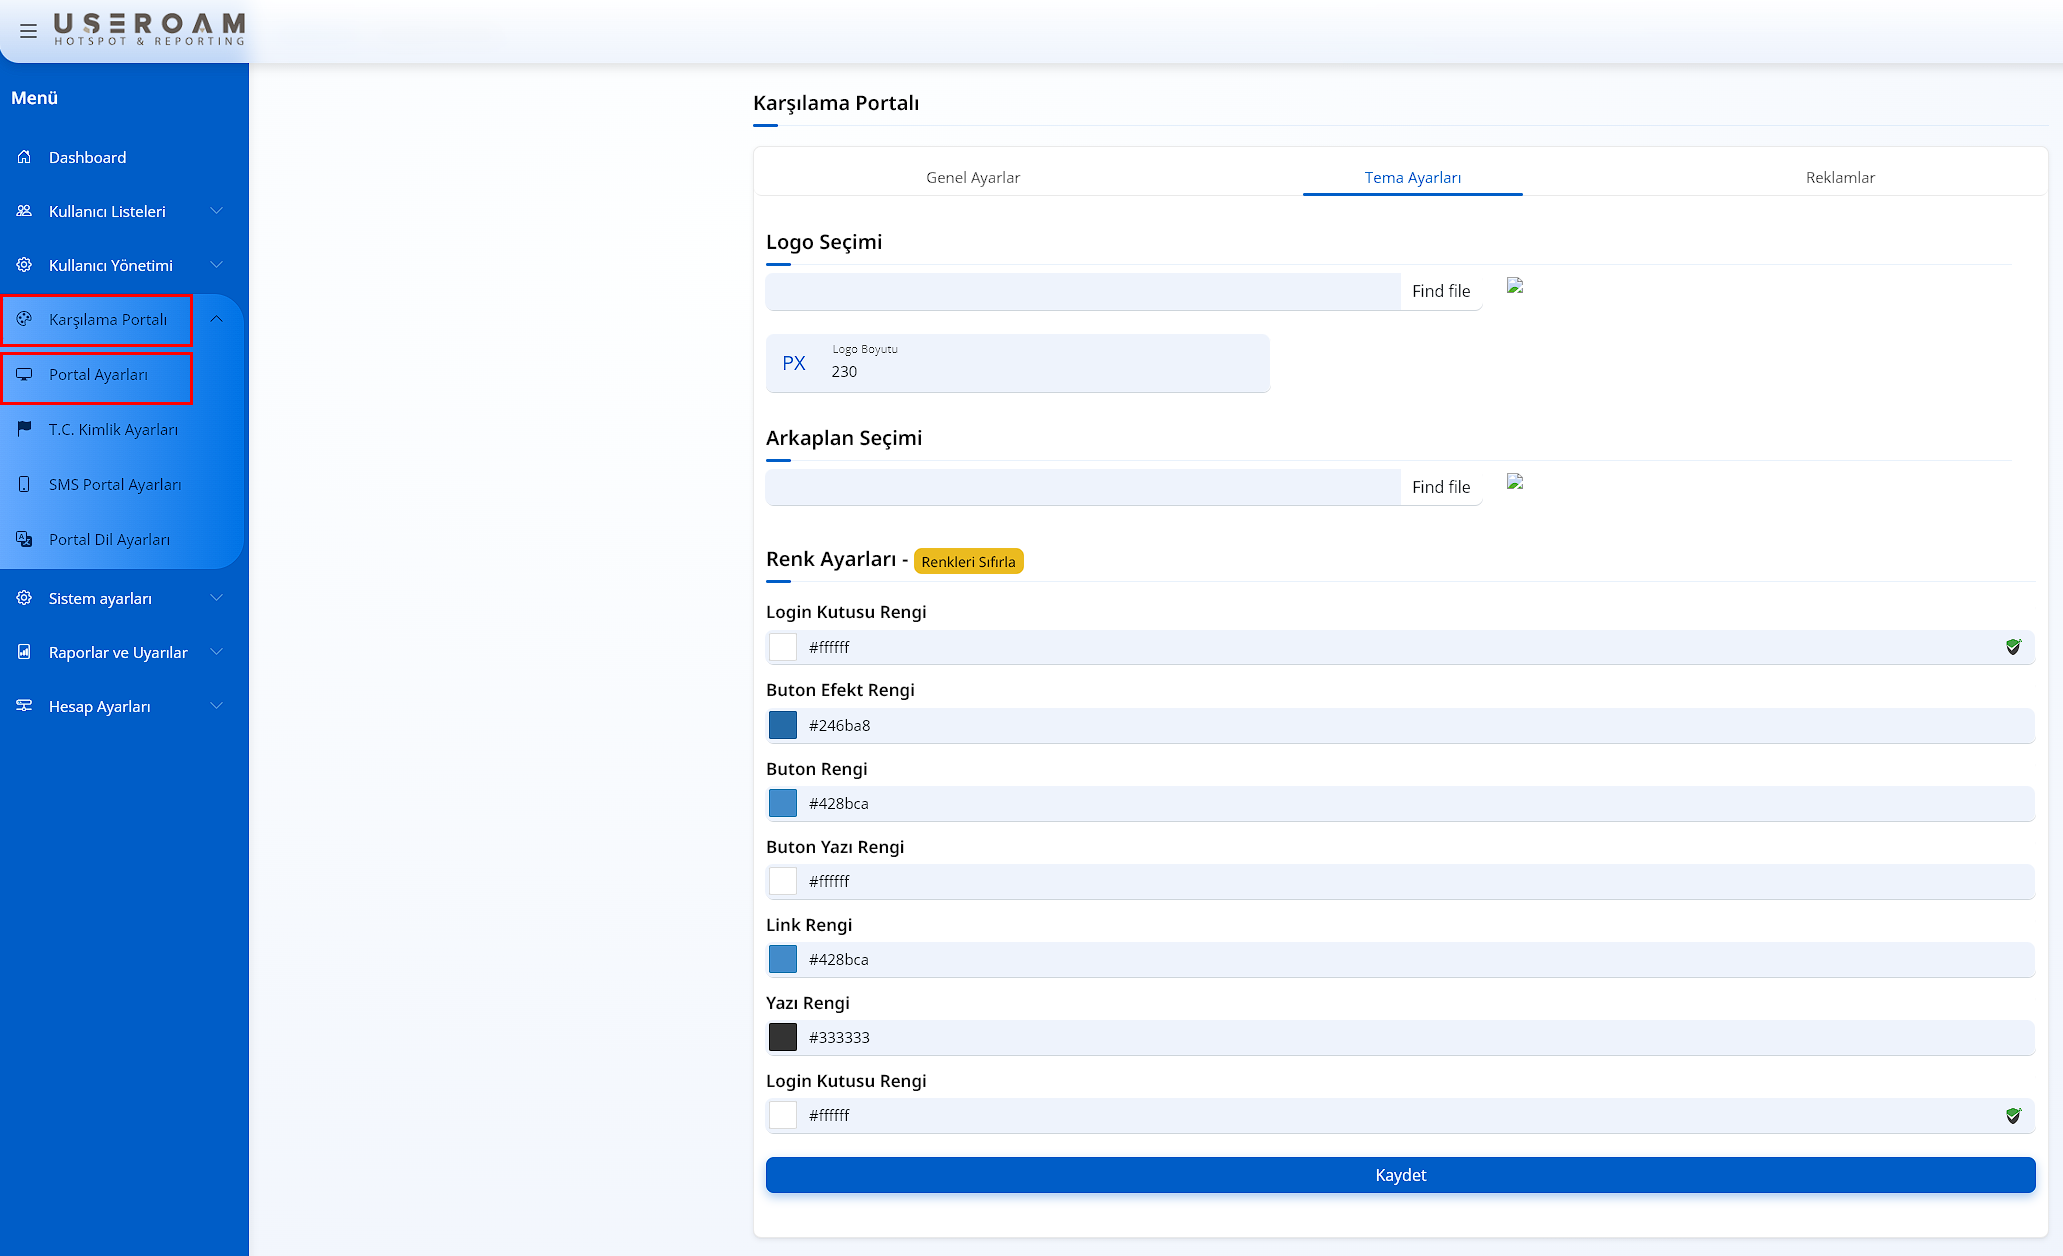Click the T.C. Kimlik Ayarları flag icon
Screen dimensions: 2063x1256
click(x=24, y=429)
